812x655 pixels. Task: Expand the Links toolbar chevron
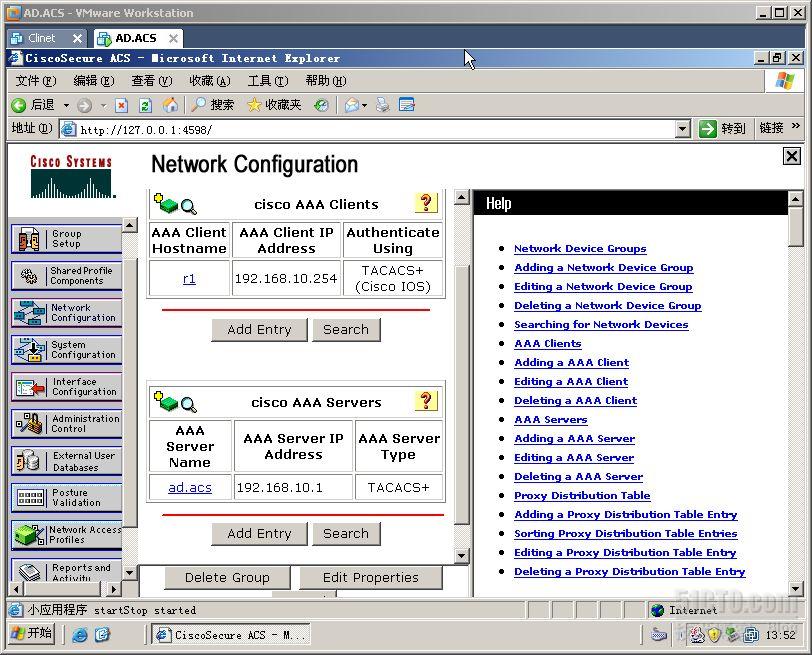coord(795,126)
